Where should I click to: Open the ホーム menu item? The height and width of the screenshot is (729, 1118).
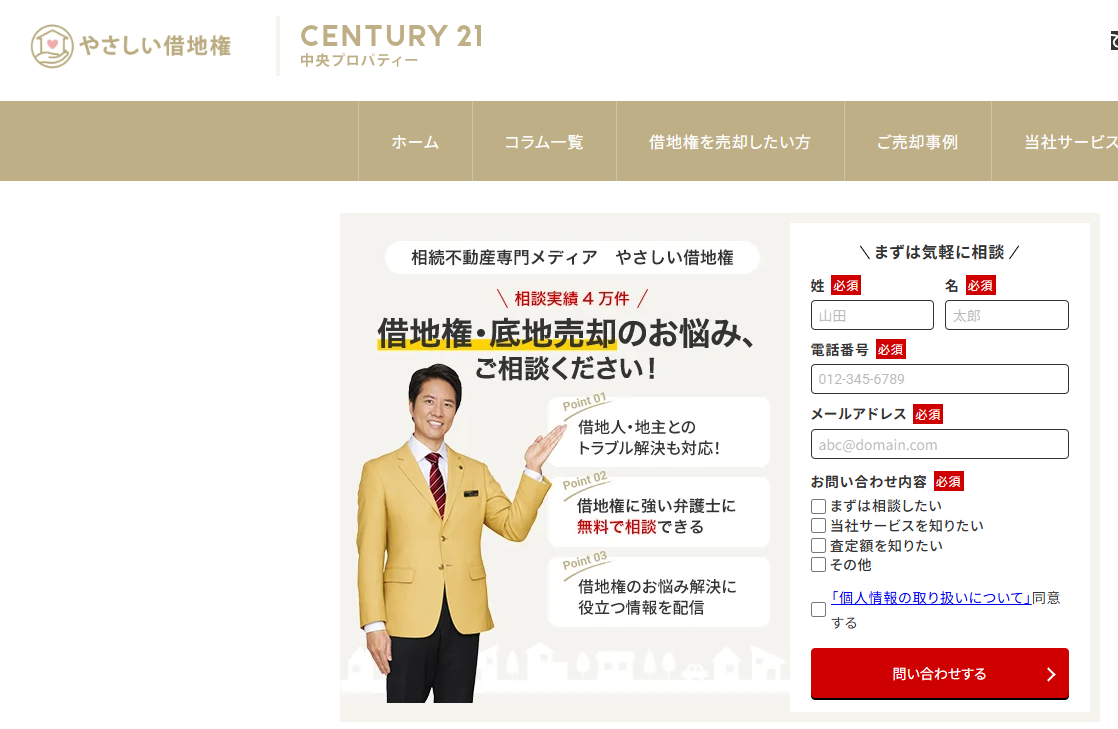tap(415, 142)
